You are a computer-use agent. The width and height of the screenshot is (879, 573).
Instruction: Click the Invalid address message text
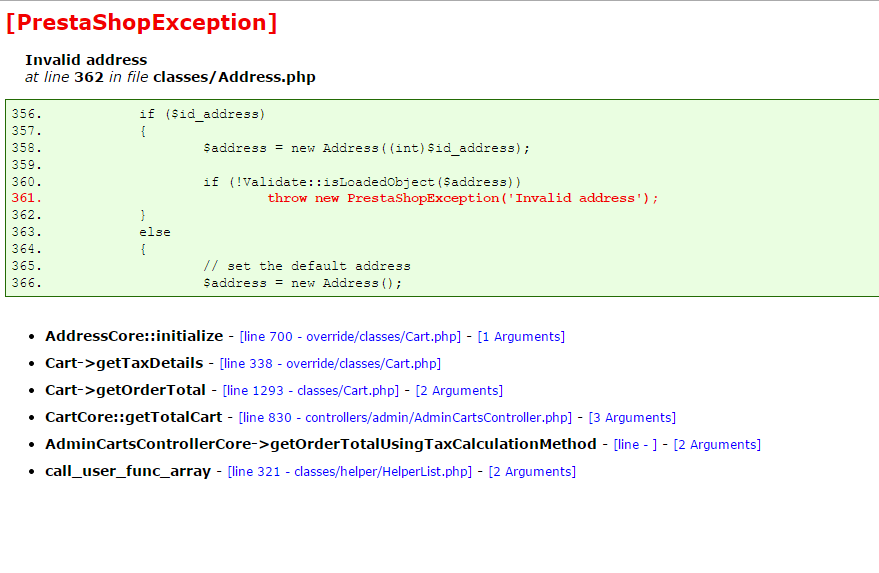[x=86, y=60]
